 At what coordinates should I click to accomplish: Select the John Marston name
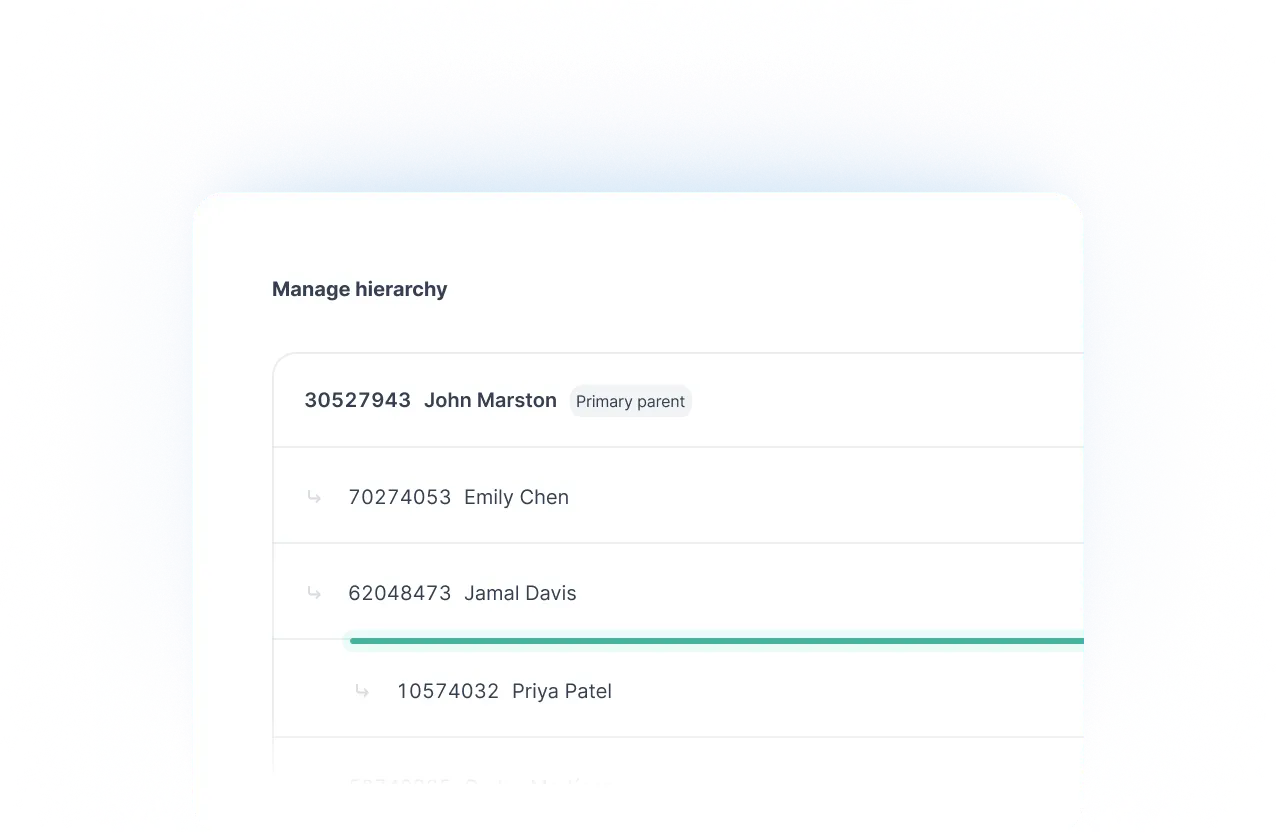pos(490,400)
